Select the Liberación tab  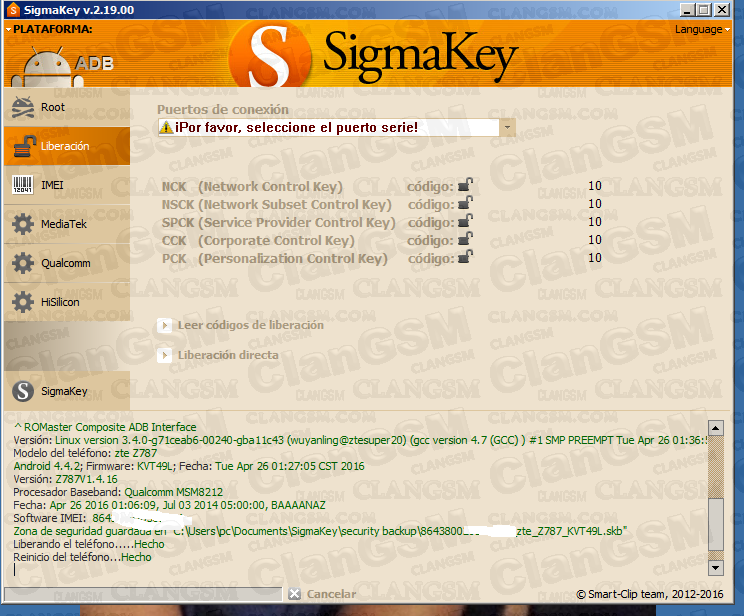[x=67, y=146]
